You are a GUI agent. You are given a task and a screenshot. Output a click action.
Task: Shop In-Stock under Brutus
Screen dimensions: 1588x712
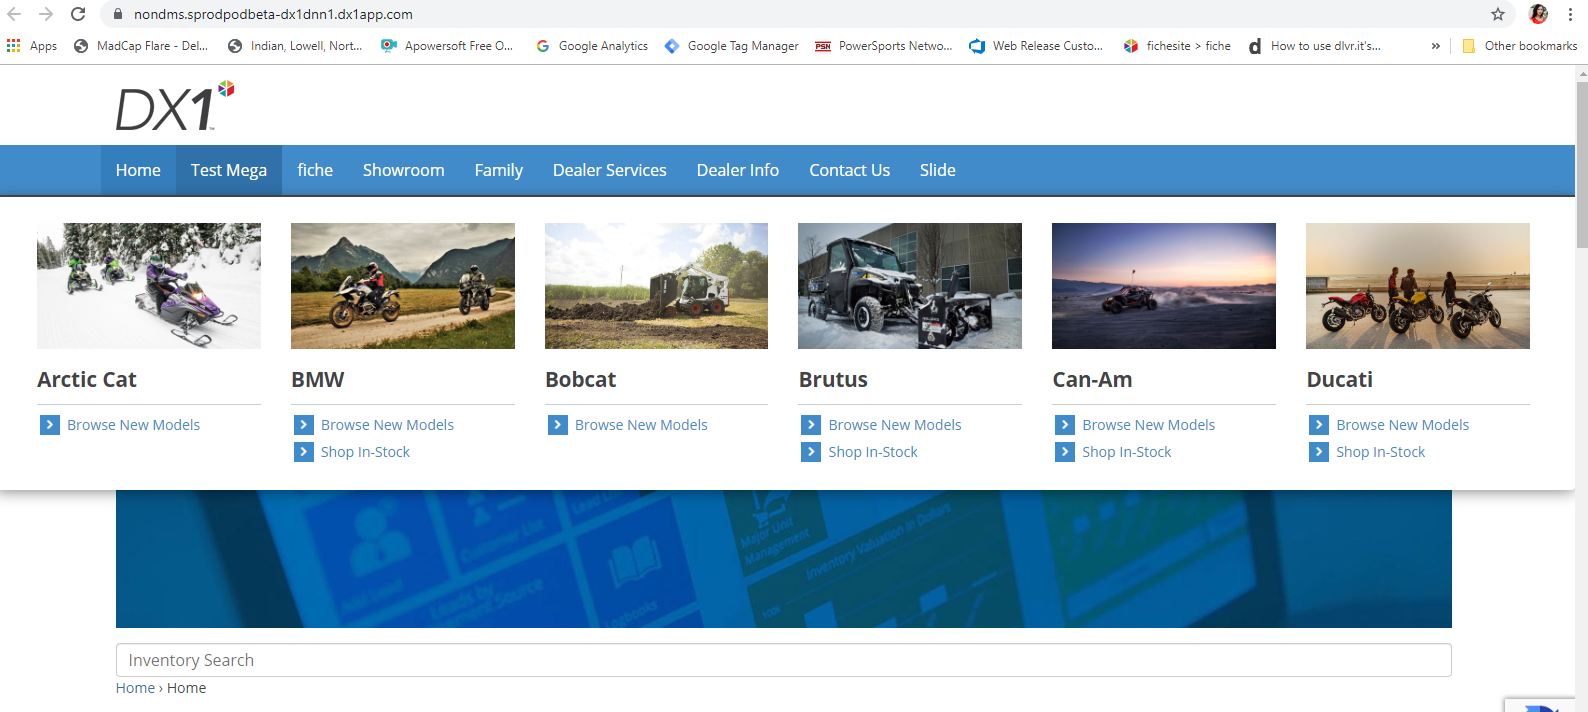coord(873,452)
